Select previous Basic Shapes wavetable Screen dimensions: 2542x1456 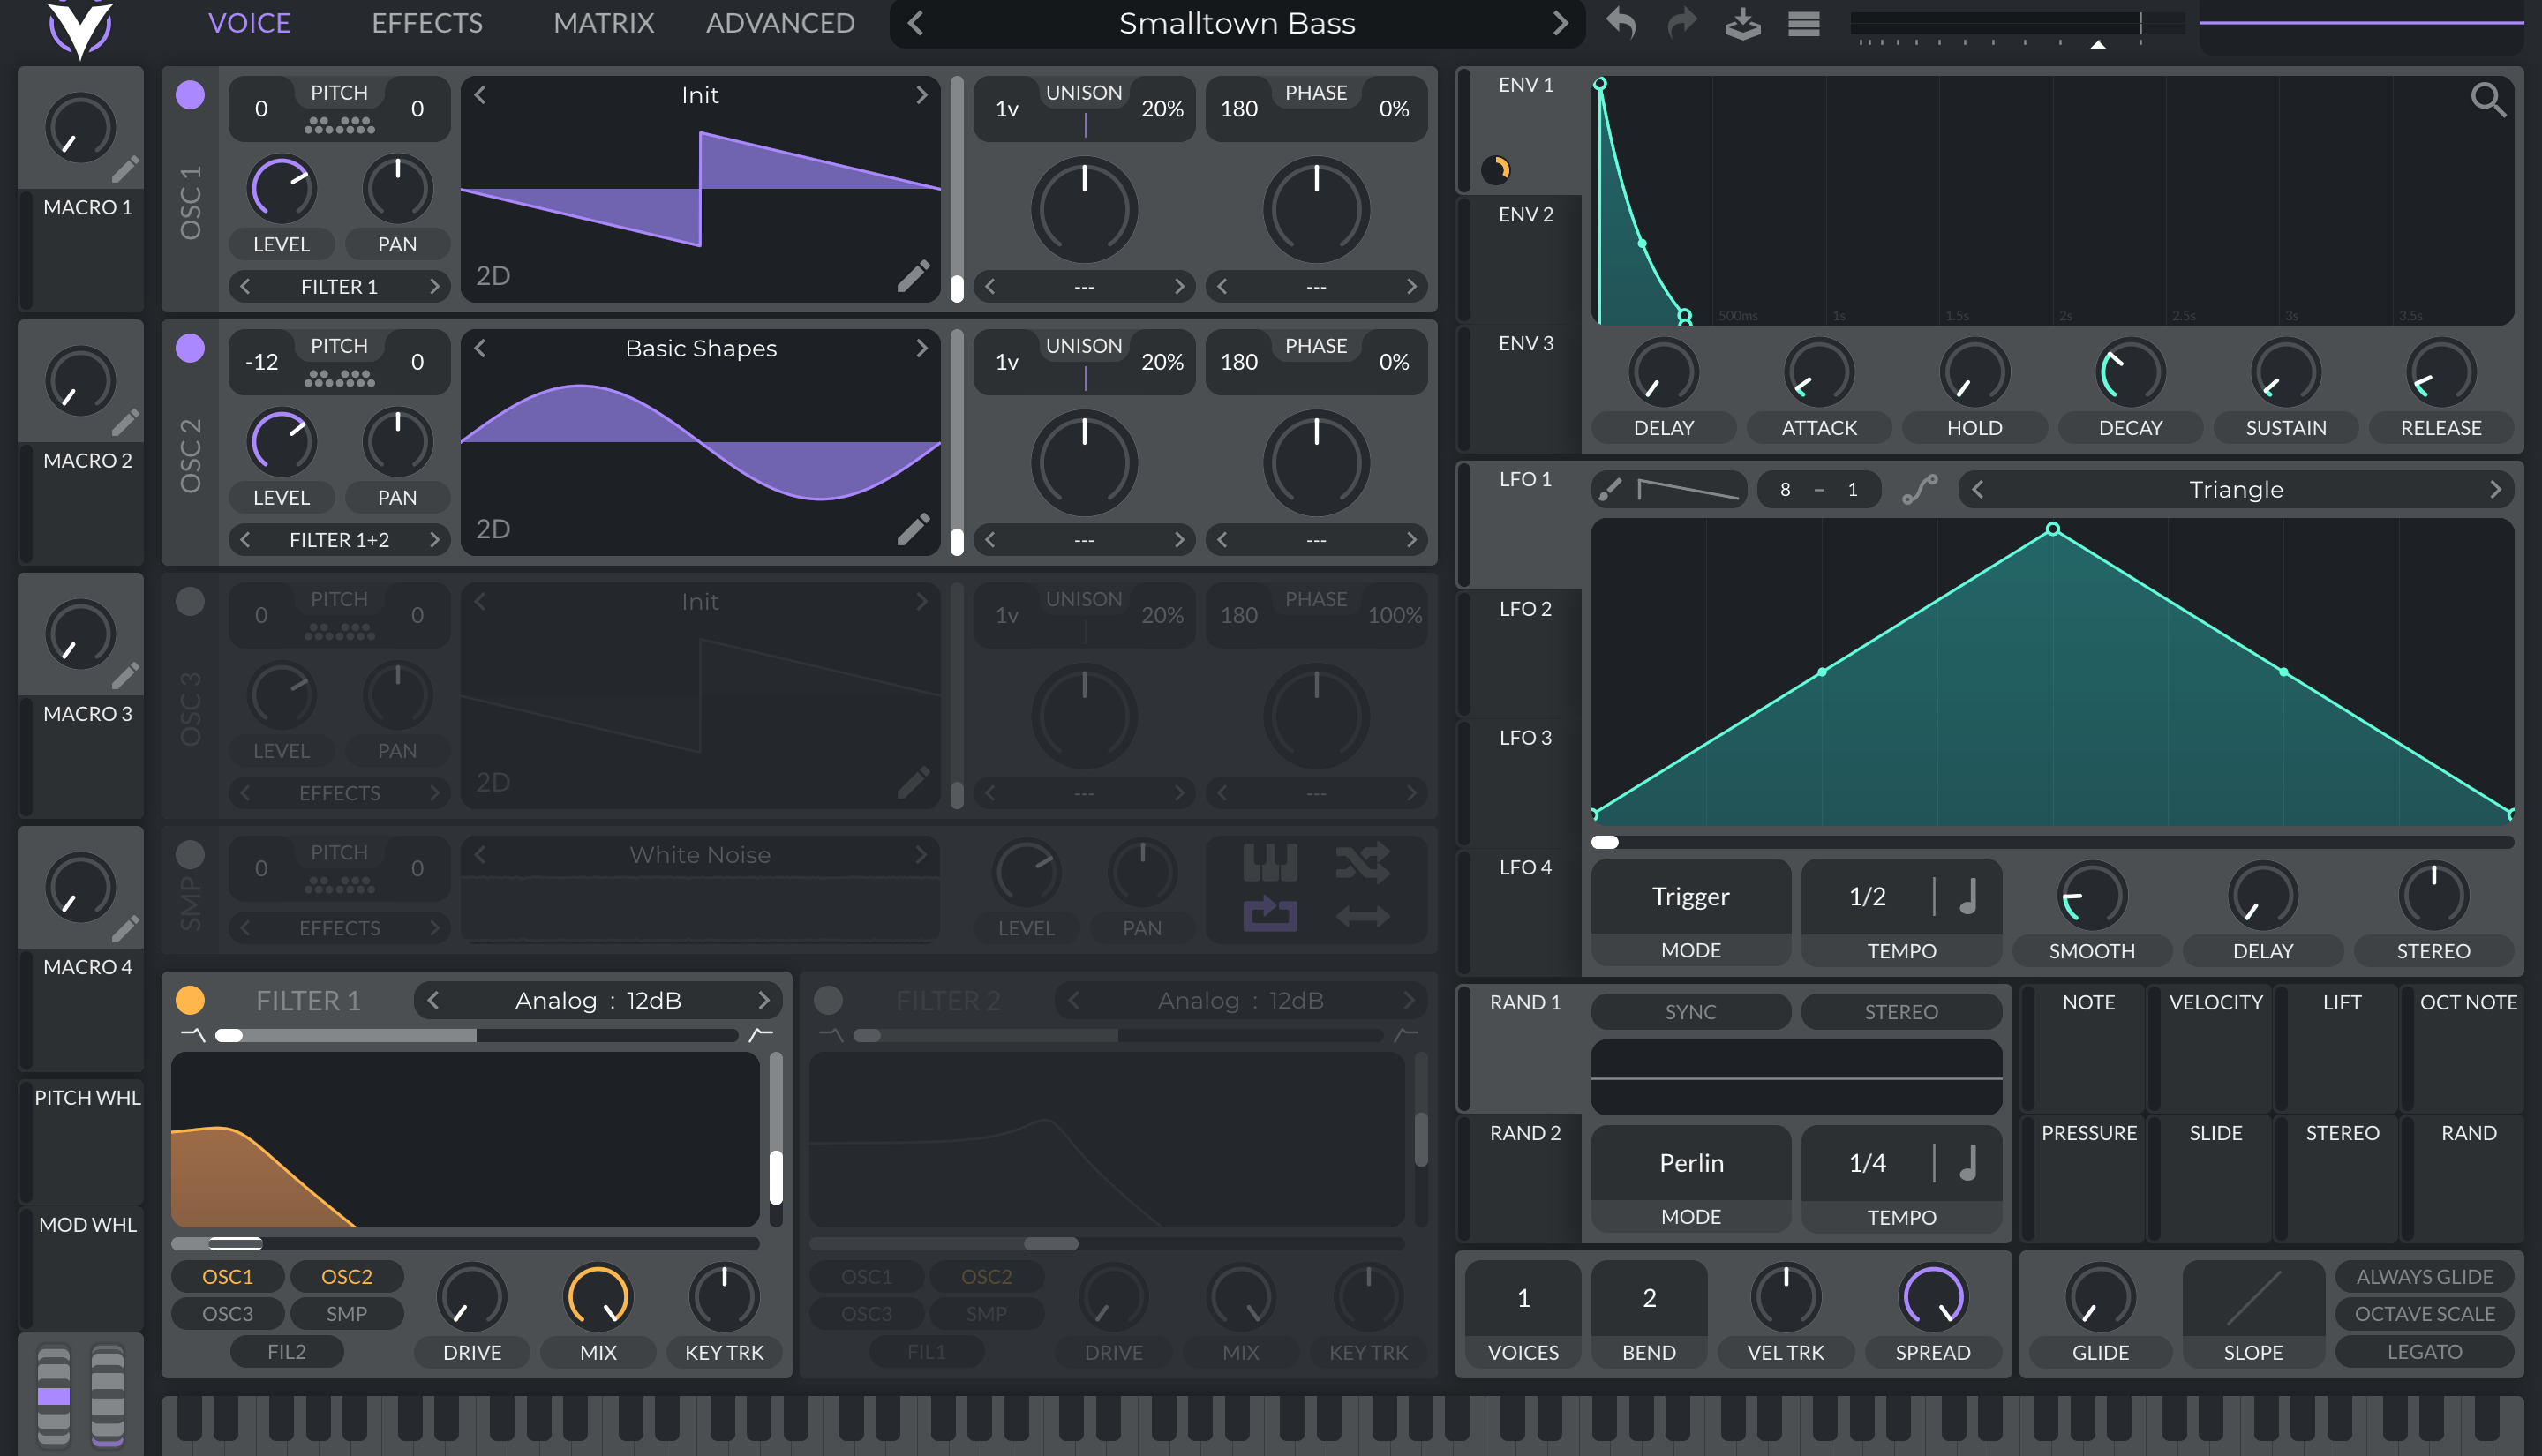480,348
